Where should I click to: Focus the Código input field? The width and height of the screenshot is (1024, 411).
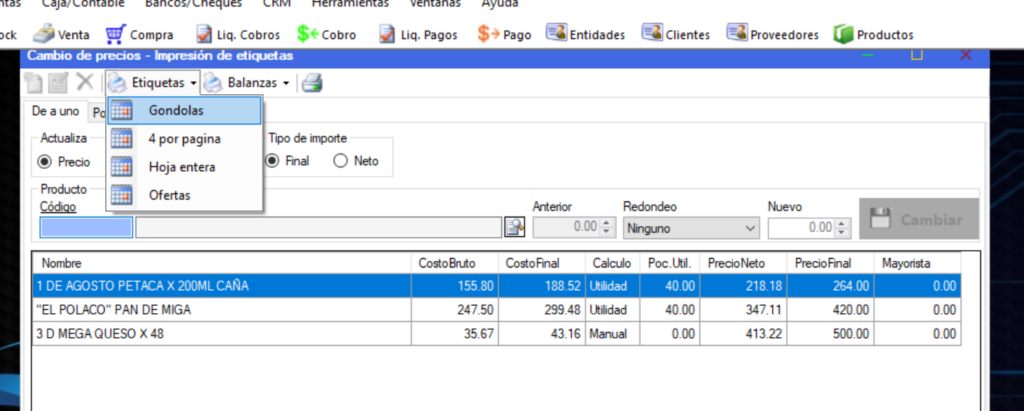click(x=86, y=227)
